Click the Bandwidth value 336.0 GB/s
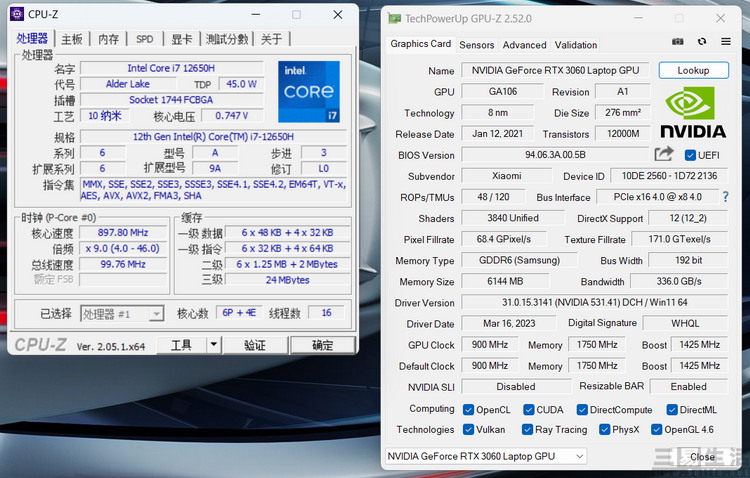Viewport: 750px width, 478px height. point(679,281)
